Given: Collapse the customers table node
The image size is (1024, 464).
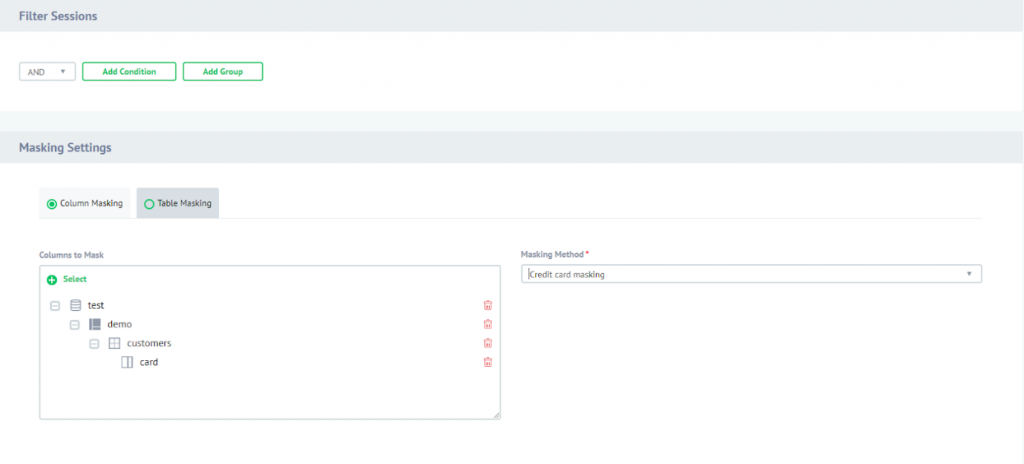Looking at the screenshot, I should point(95,343).
